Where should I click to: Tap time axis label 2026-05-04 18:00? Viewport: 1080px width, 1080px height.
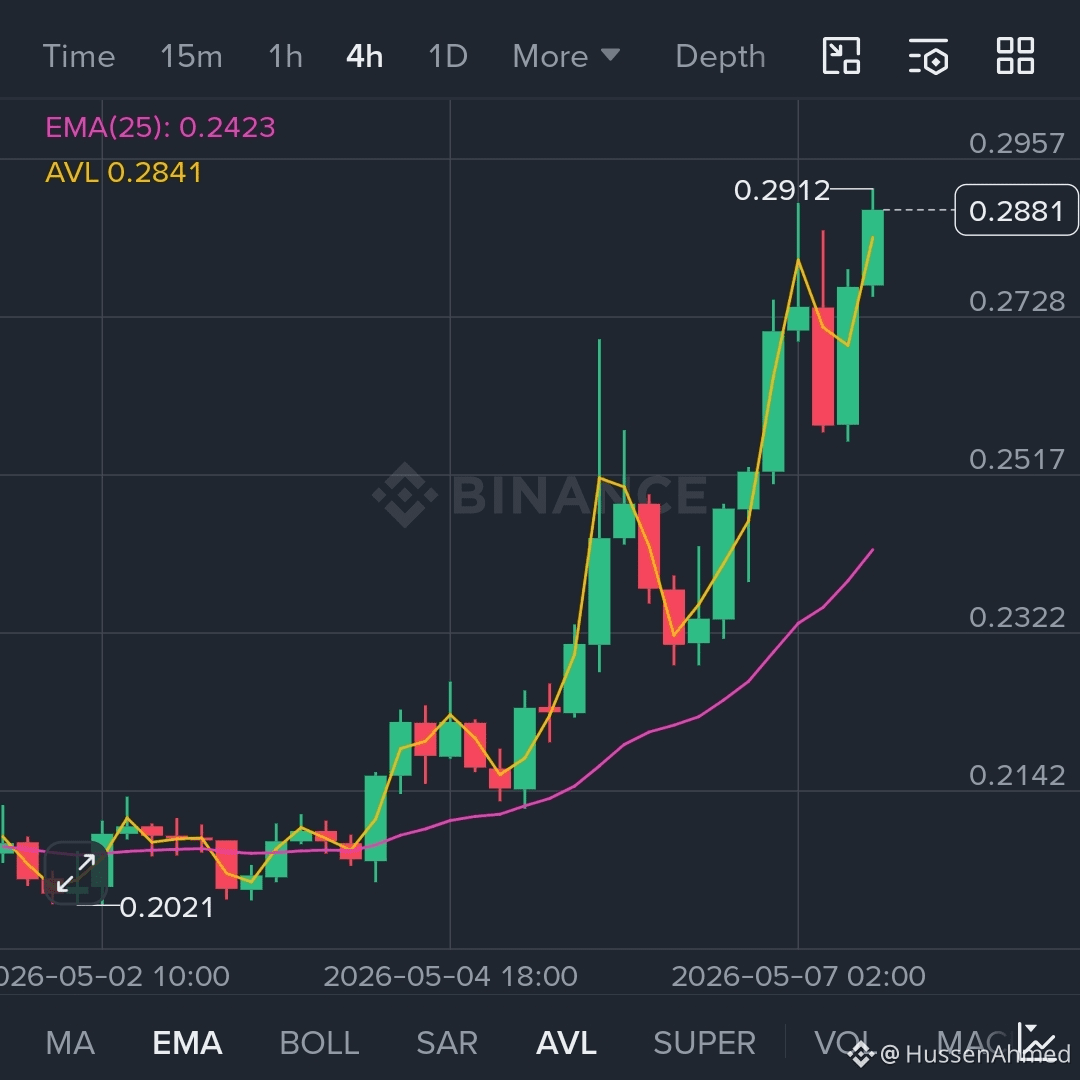450,976
